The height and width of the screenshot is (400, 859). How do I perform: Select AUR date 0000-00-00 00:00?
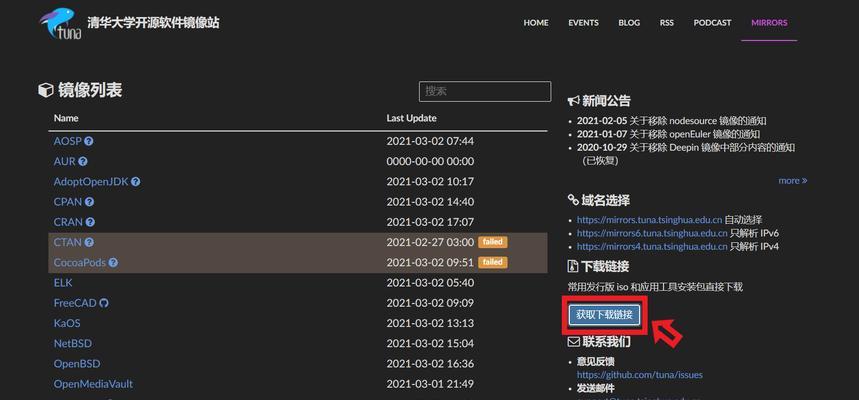[430, 161]
